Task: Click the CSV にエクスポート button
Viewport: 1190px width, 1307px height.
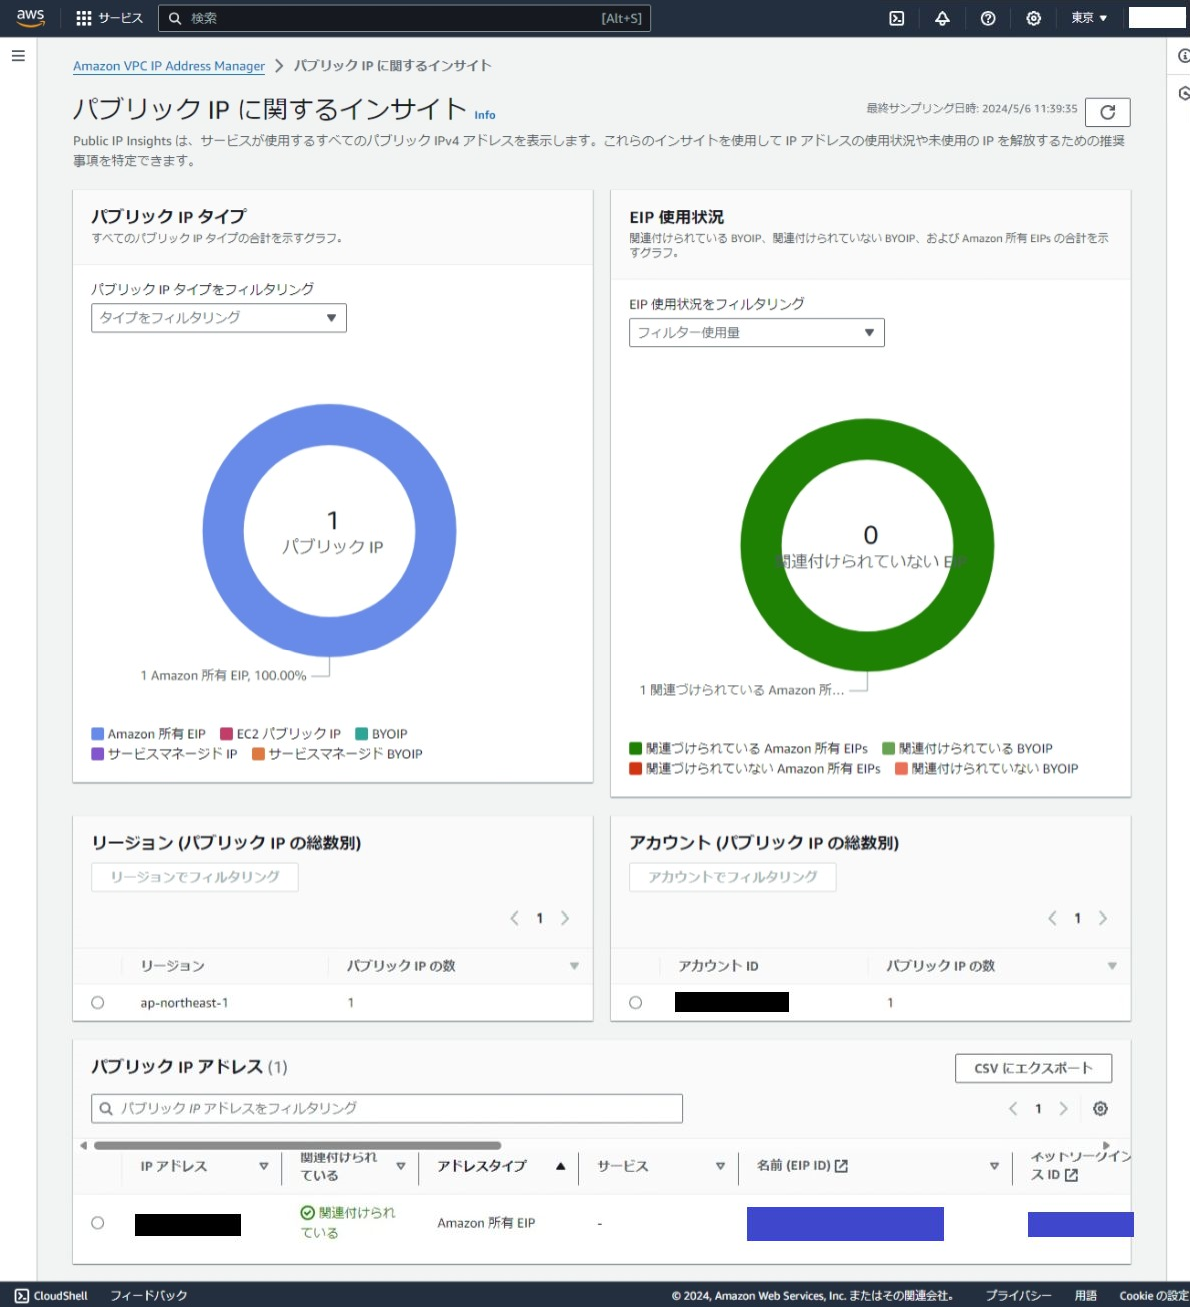Action: pos(1034,1068)
